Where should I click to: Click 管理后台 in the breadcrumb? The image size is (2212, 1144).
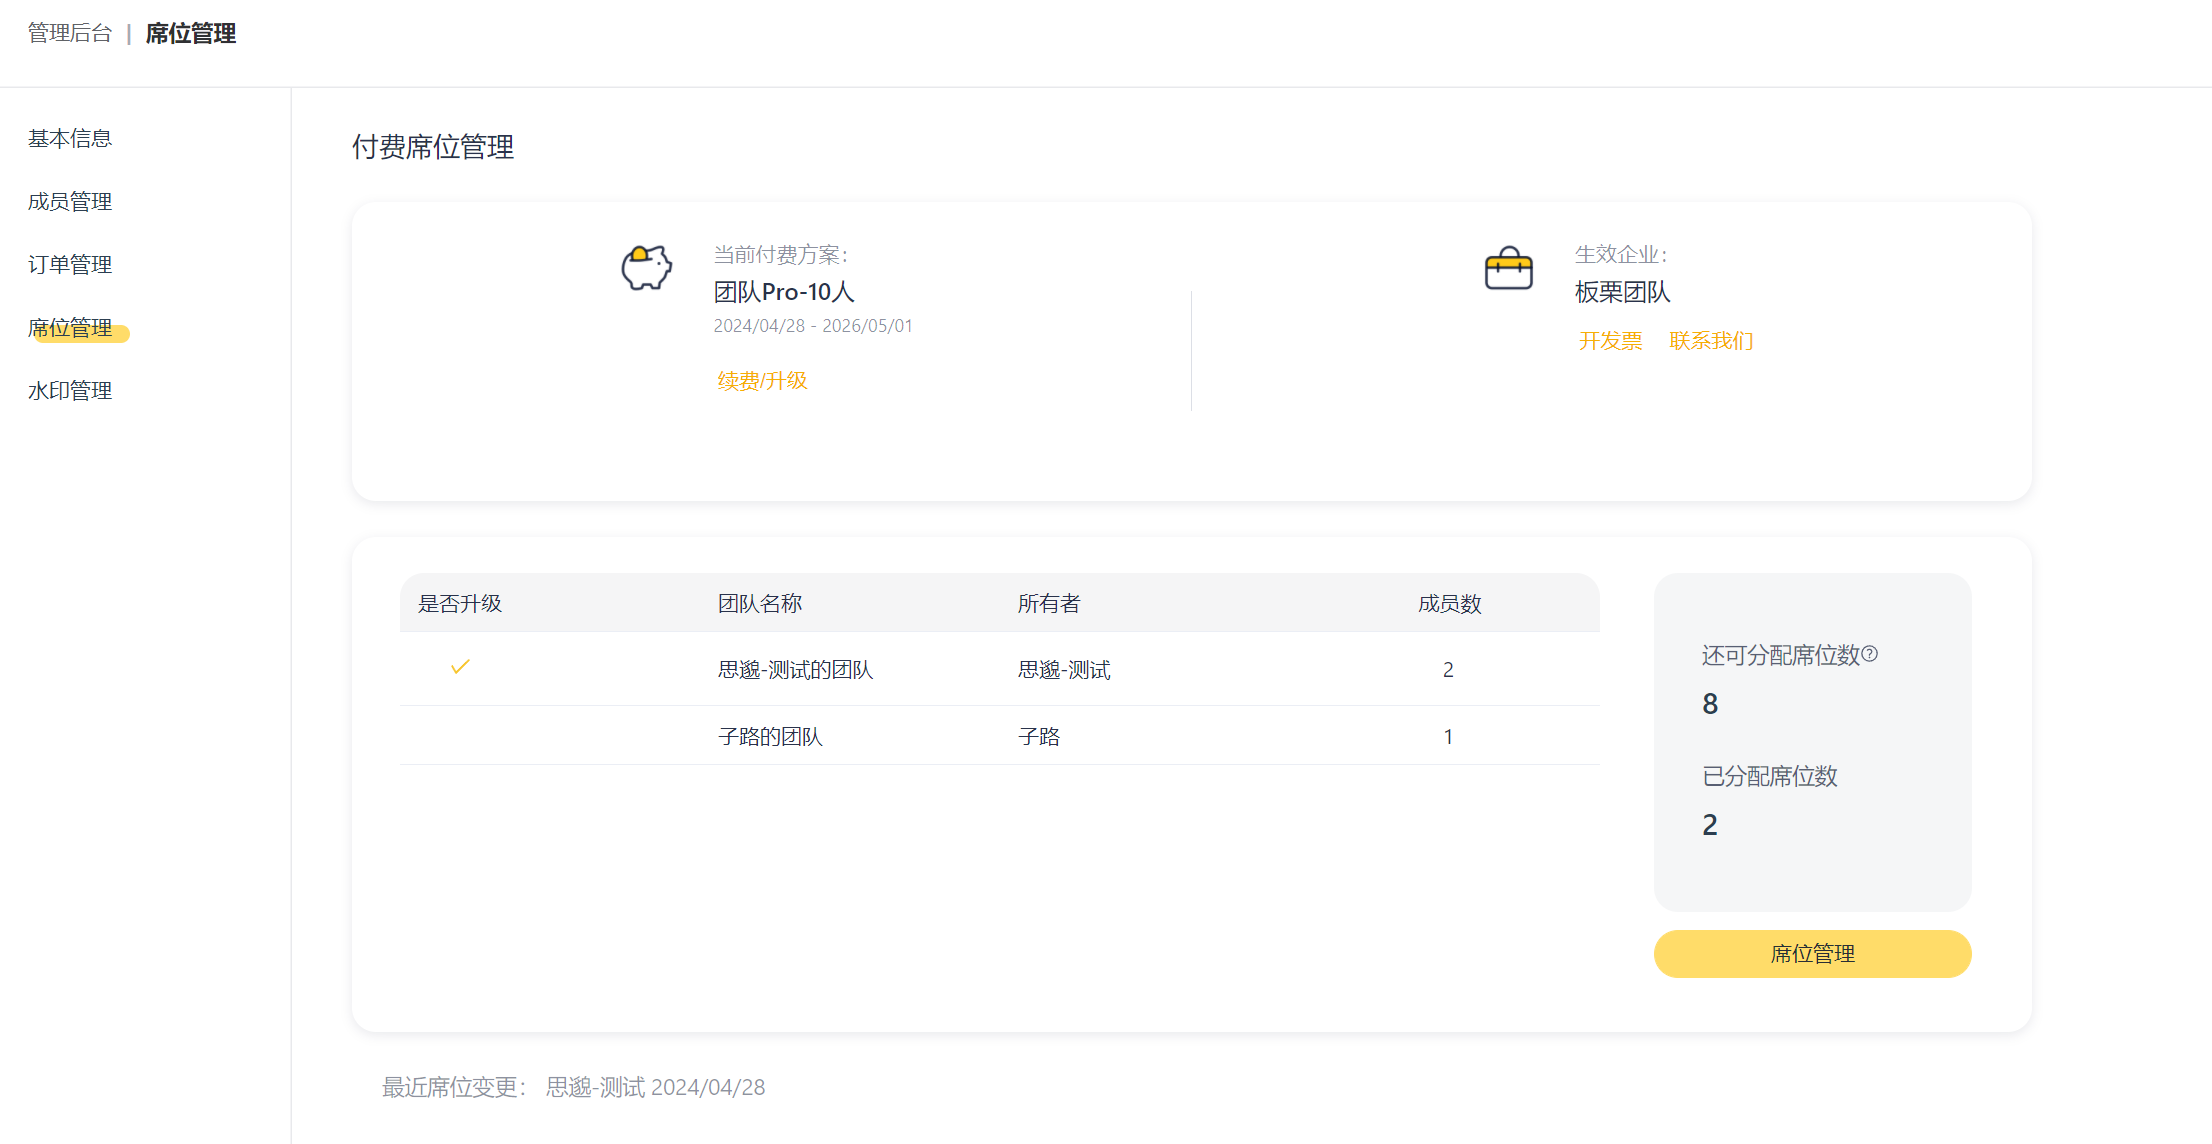[x=70, y=34]
